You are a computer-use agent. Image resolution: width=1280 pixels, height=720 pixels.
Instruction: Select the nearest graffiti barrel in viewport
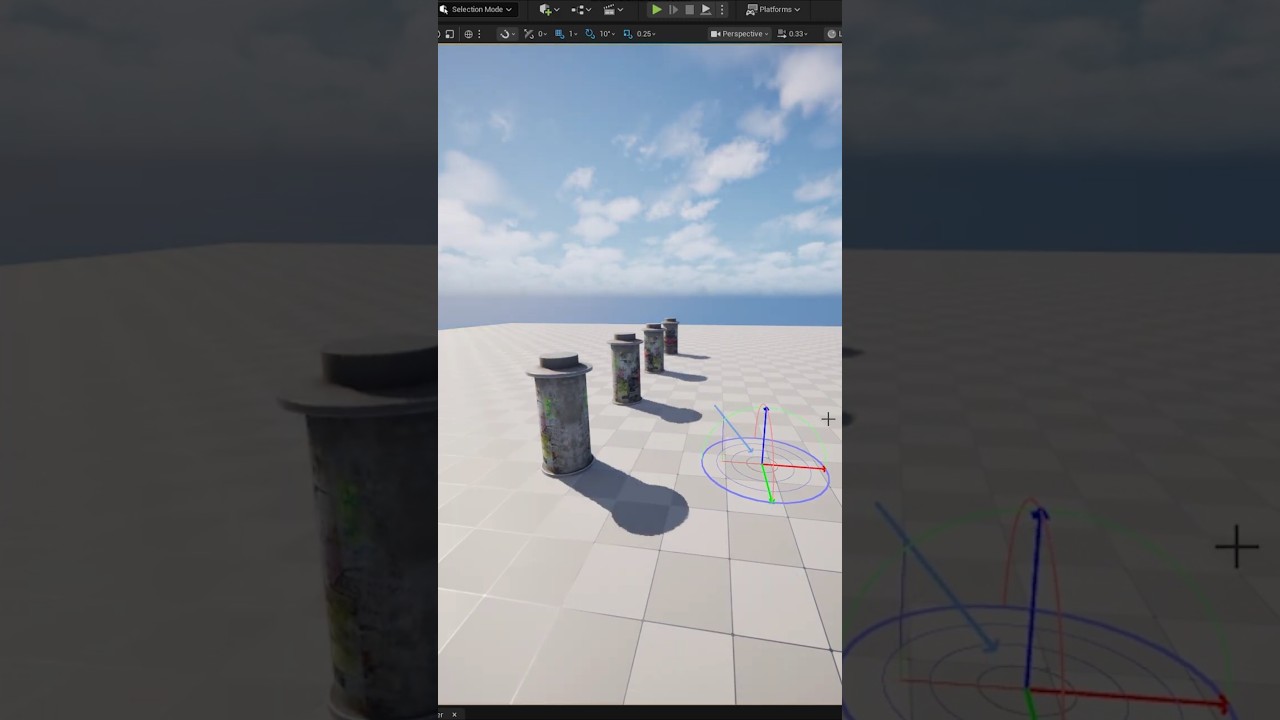point(561,414)
